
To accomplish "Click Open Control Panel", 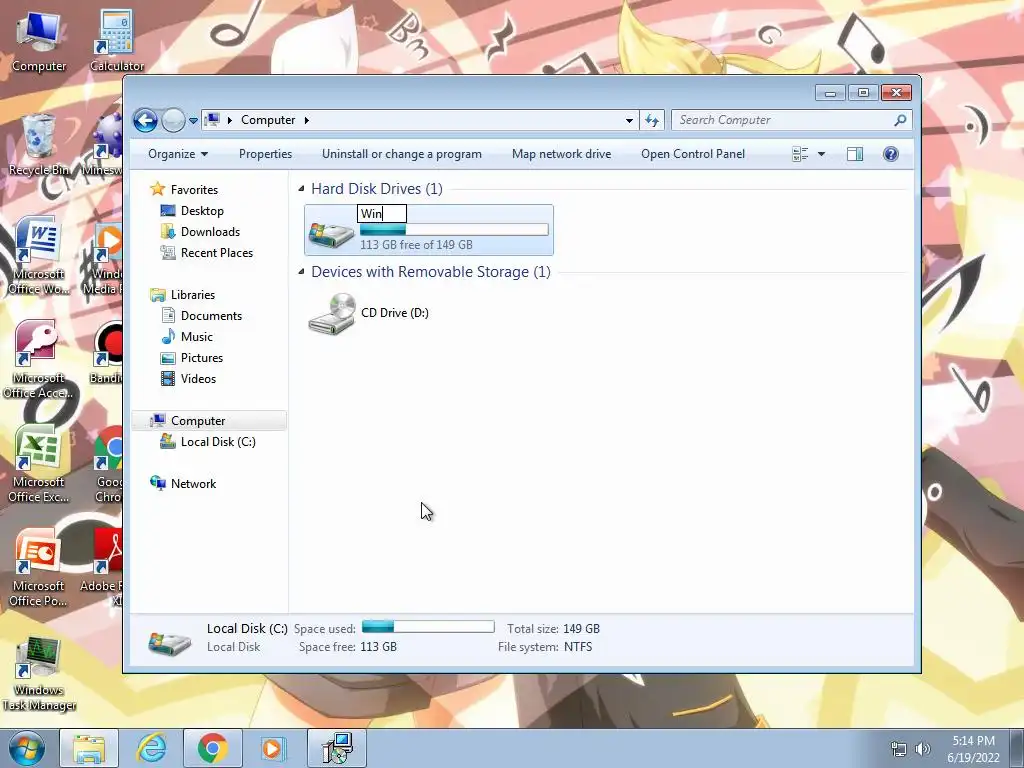I will [693, 154].
